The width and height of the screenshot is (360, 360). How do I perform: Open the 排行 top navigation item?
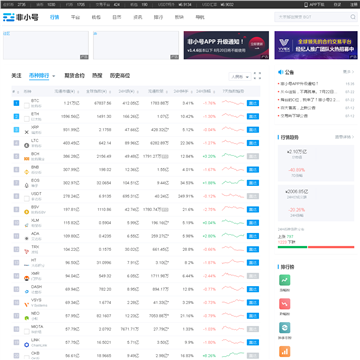pos(158,17)
